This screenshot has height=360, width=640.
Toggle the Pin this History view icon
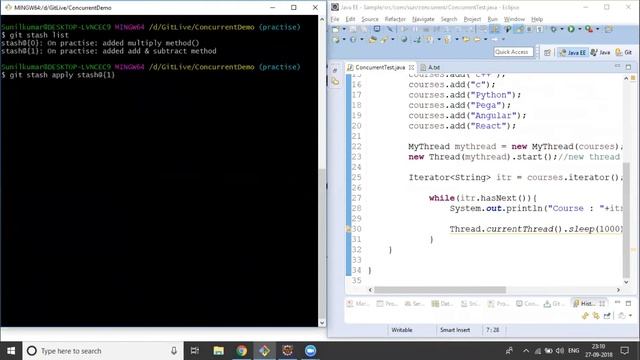click(607, 316)
